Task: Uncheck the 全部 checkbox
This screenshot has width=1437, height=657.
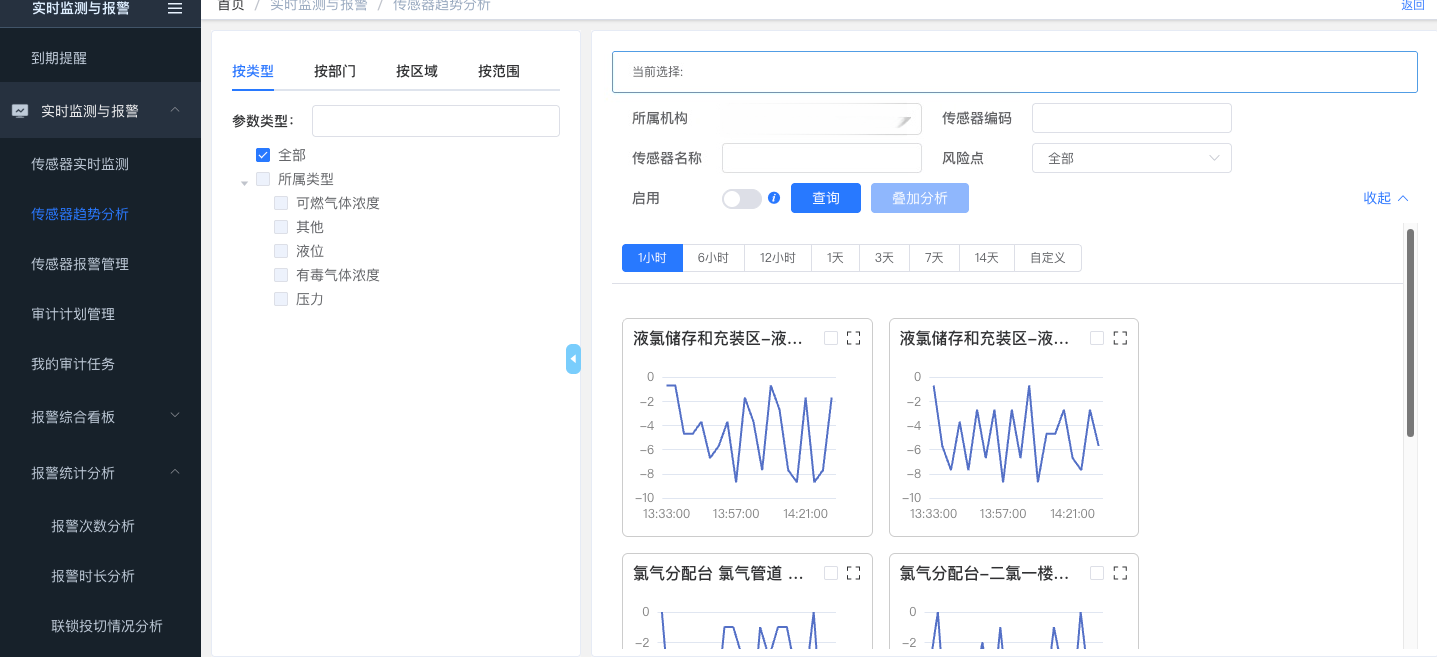Action: click(x=263, y=155)
